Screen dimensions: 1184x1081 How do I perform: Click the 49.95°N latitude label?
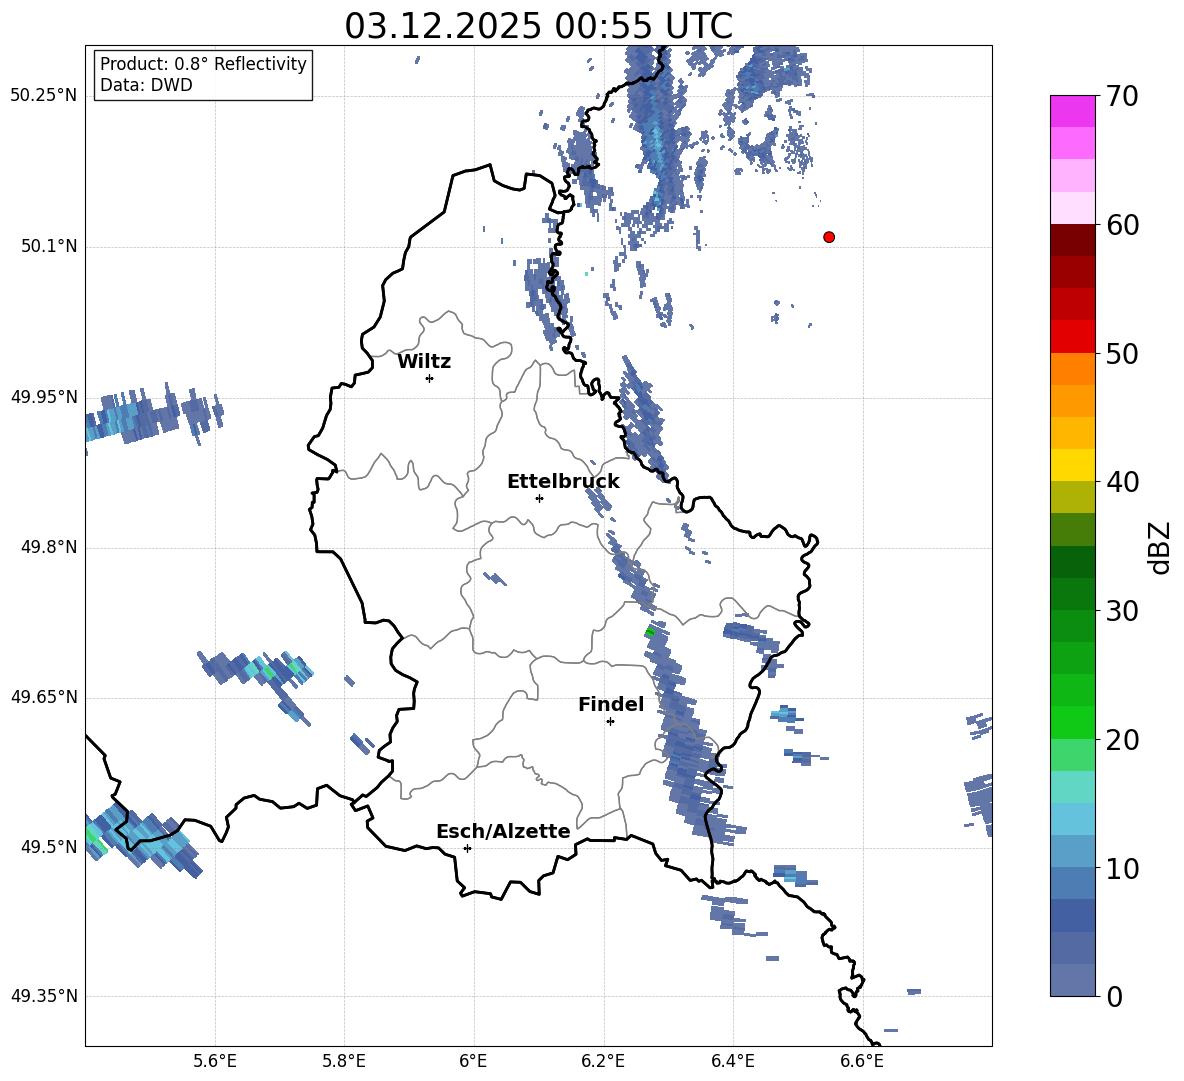(x=43, y=396)
